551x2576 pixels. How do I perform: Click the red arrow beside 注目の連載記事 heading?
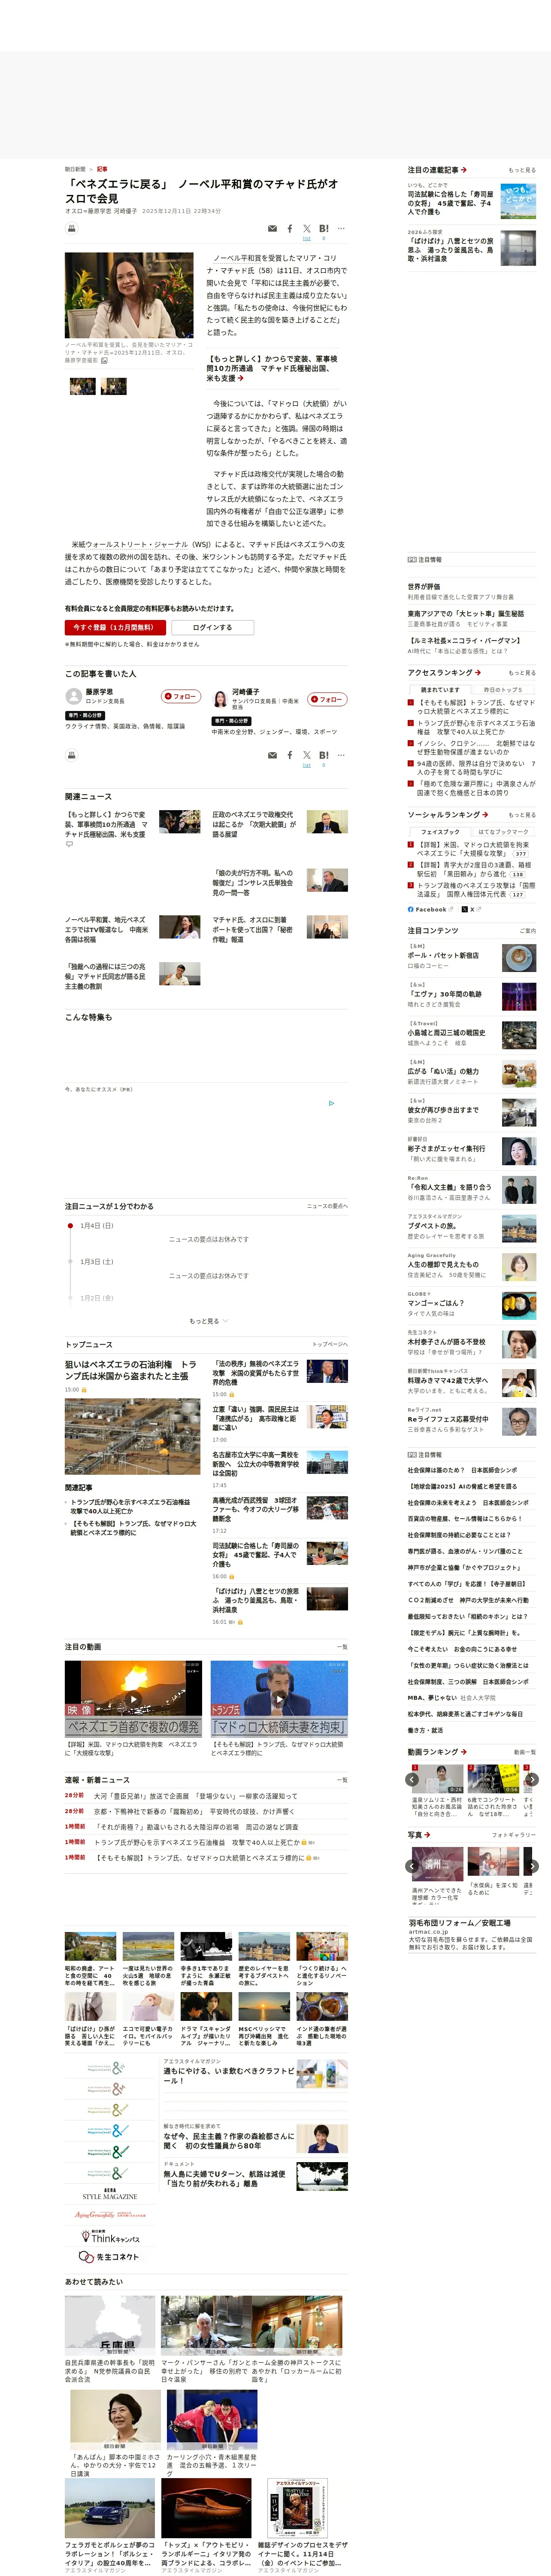click(x=464, y=170)
